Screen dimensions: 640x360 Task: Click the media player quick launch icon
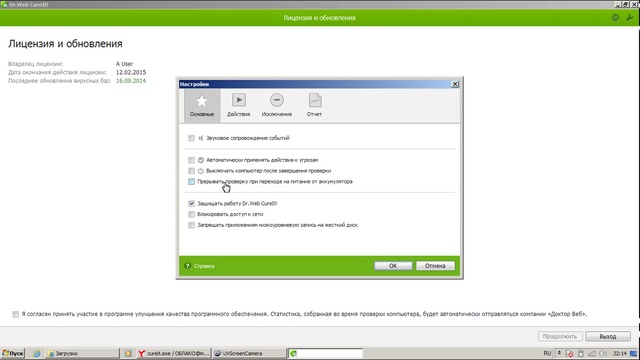[128, 353]
